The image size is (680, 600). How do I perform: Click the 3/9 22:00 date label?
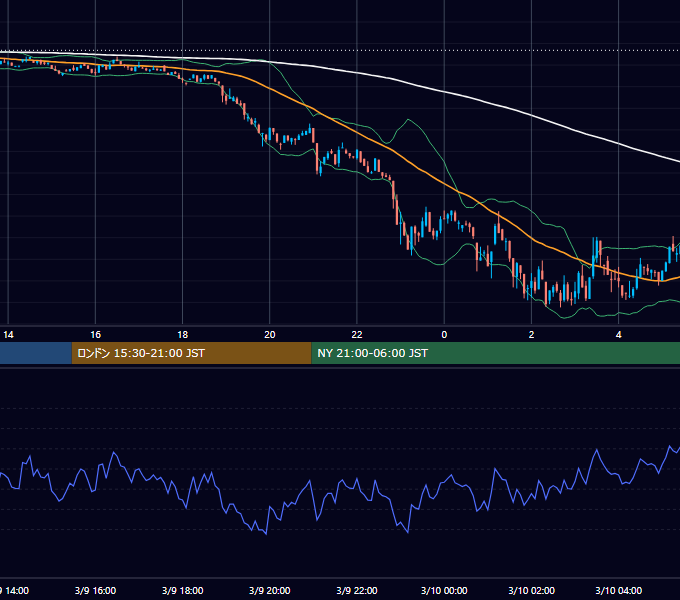point(357,590)
